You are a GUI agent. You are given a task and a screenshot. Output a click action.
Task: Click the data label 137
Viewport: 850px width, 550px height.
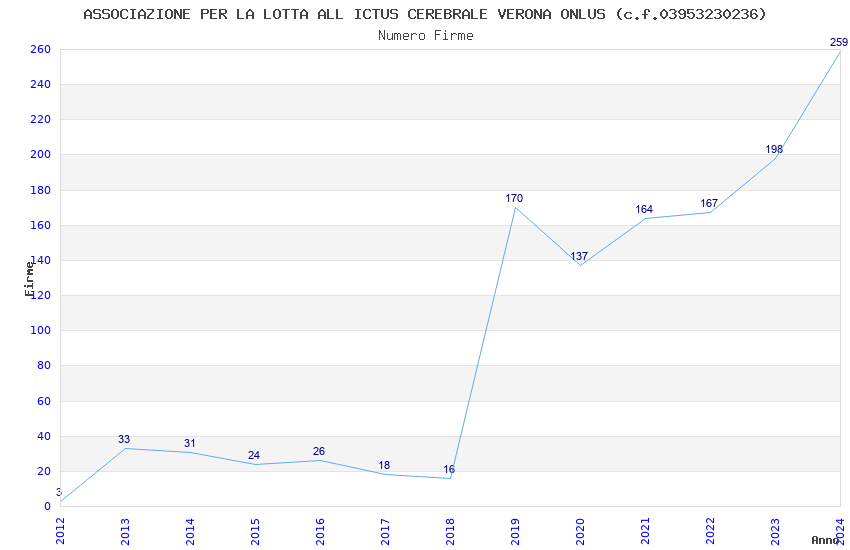(579, 256)
